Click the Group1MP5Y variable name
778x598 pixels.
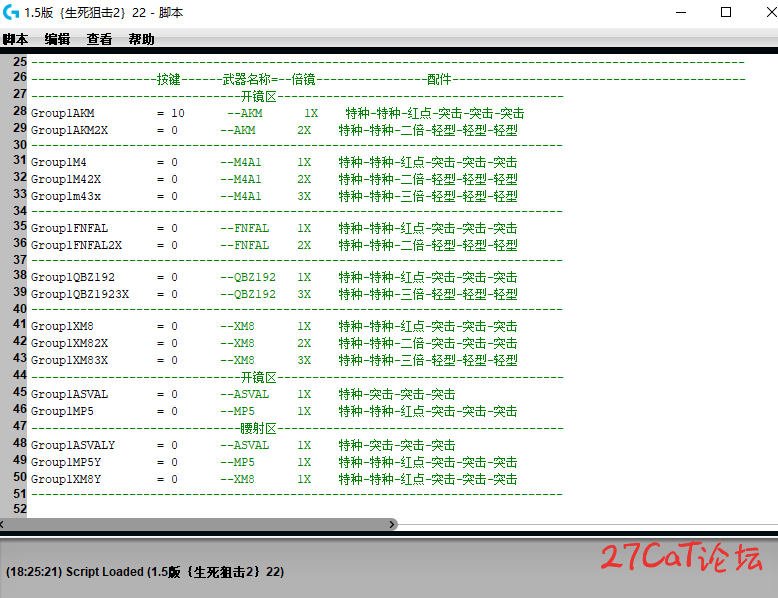click(x=66, y=462)
